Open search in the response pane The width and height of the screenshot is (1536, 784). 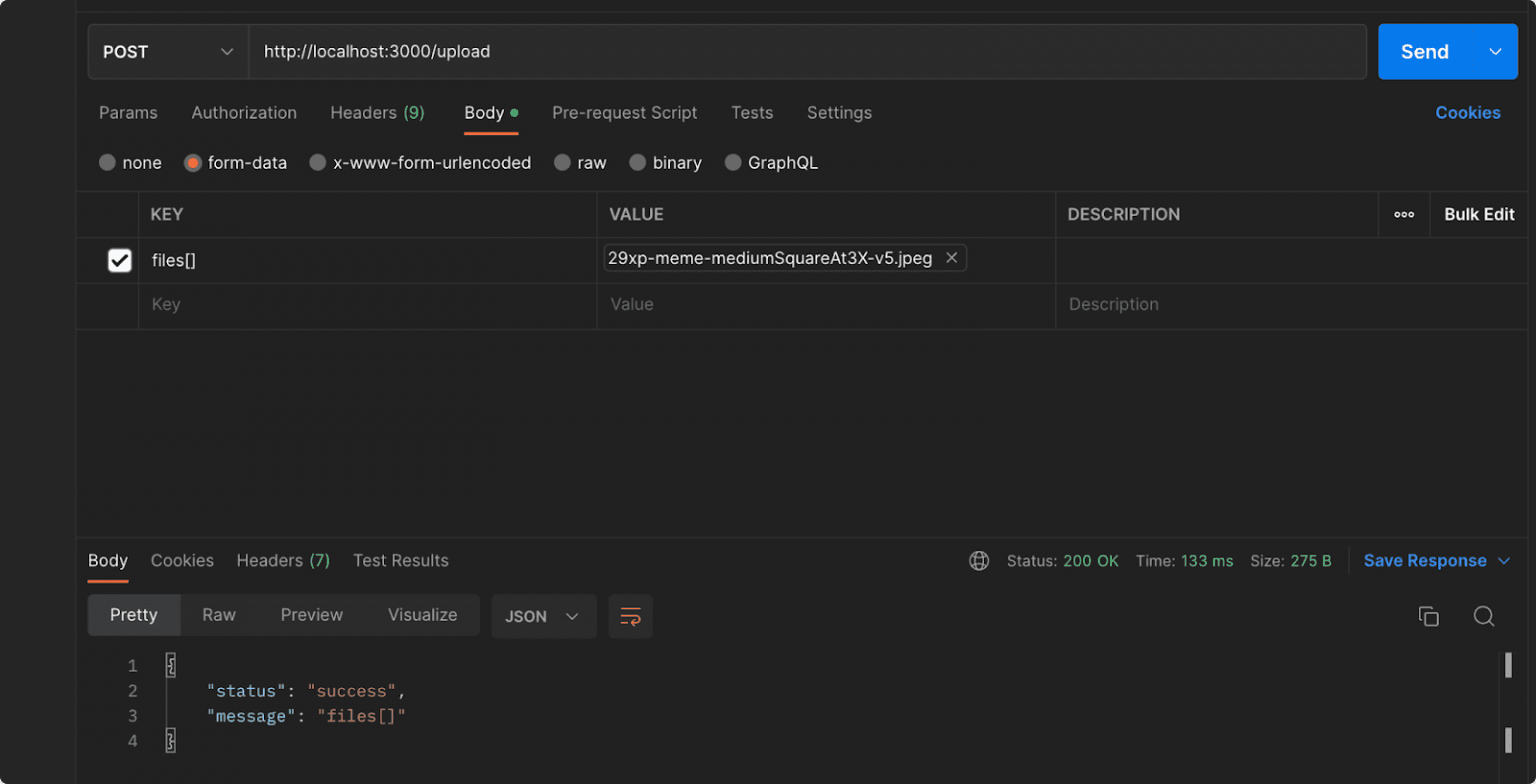[x=1484, y=616]
